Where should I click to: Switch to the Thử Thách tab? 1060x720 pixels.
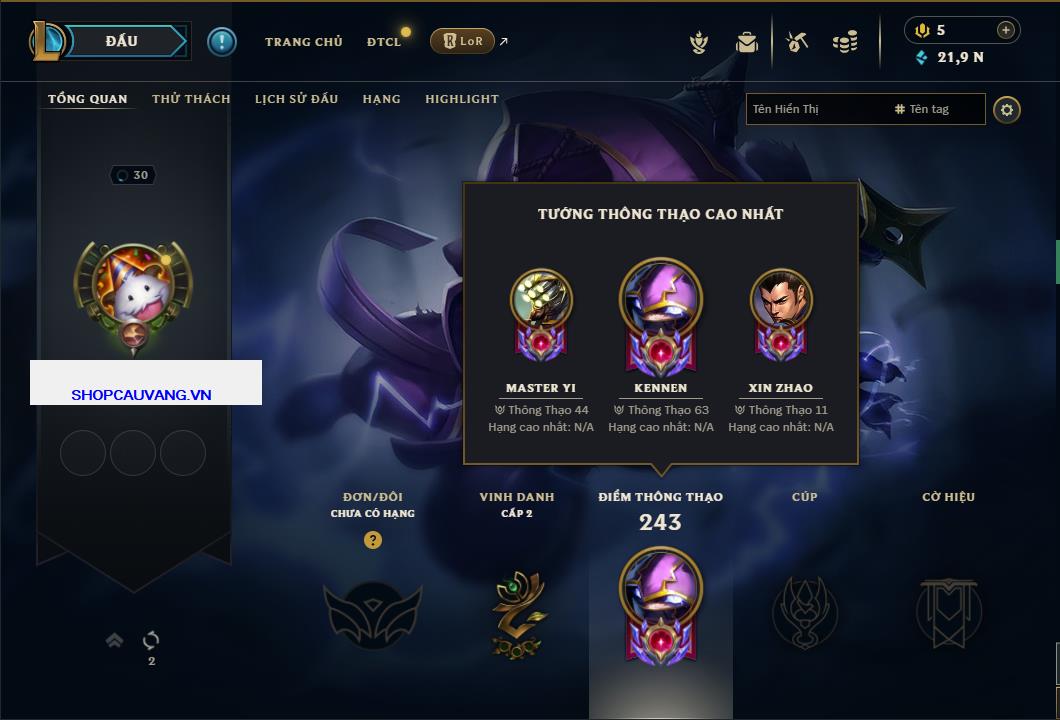point(191,99)
